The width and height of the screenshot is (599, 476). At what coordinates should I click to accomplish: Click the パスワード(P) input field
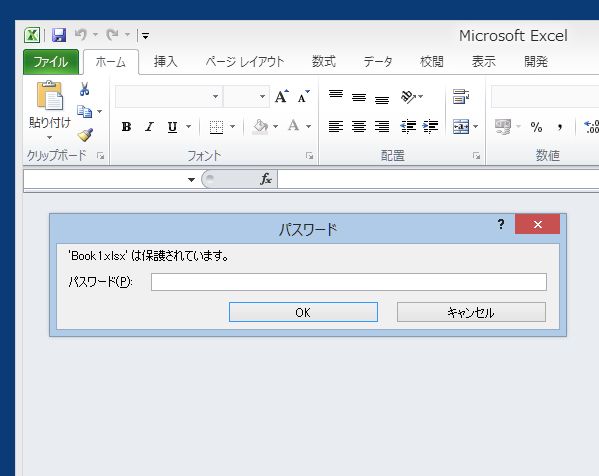[349, 282]
